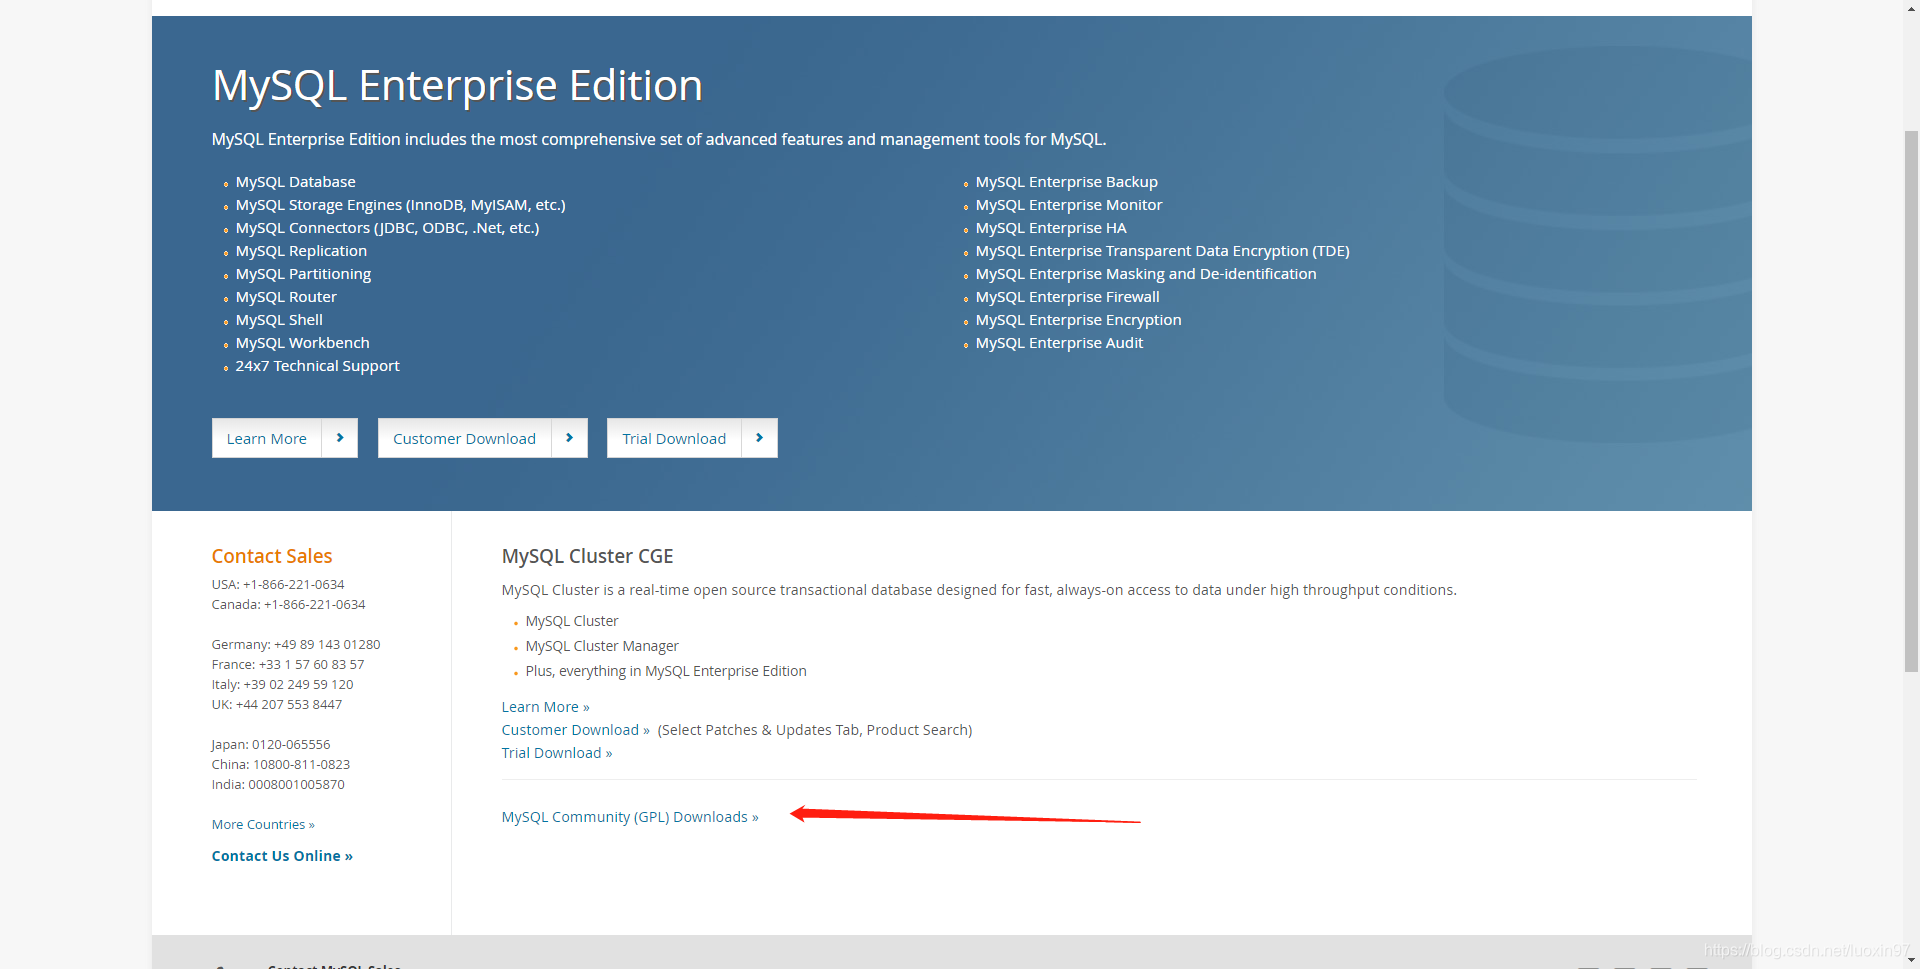Open Customer Download link under MySQL Cluster

pos(576,730)
